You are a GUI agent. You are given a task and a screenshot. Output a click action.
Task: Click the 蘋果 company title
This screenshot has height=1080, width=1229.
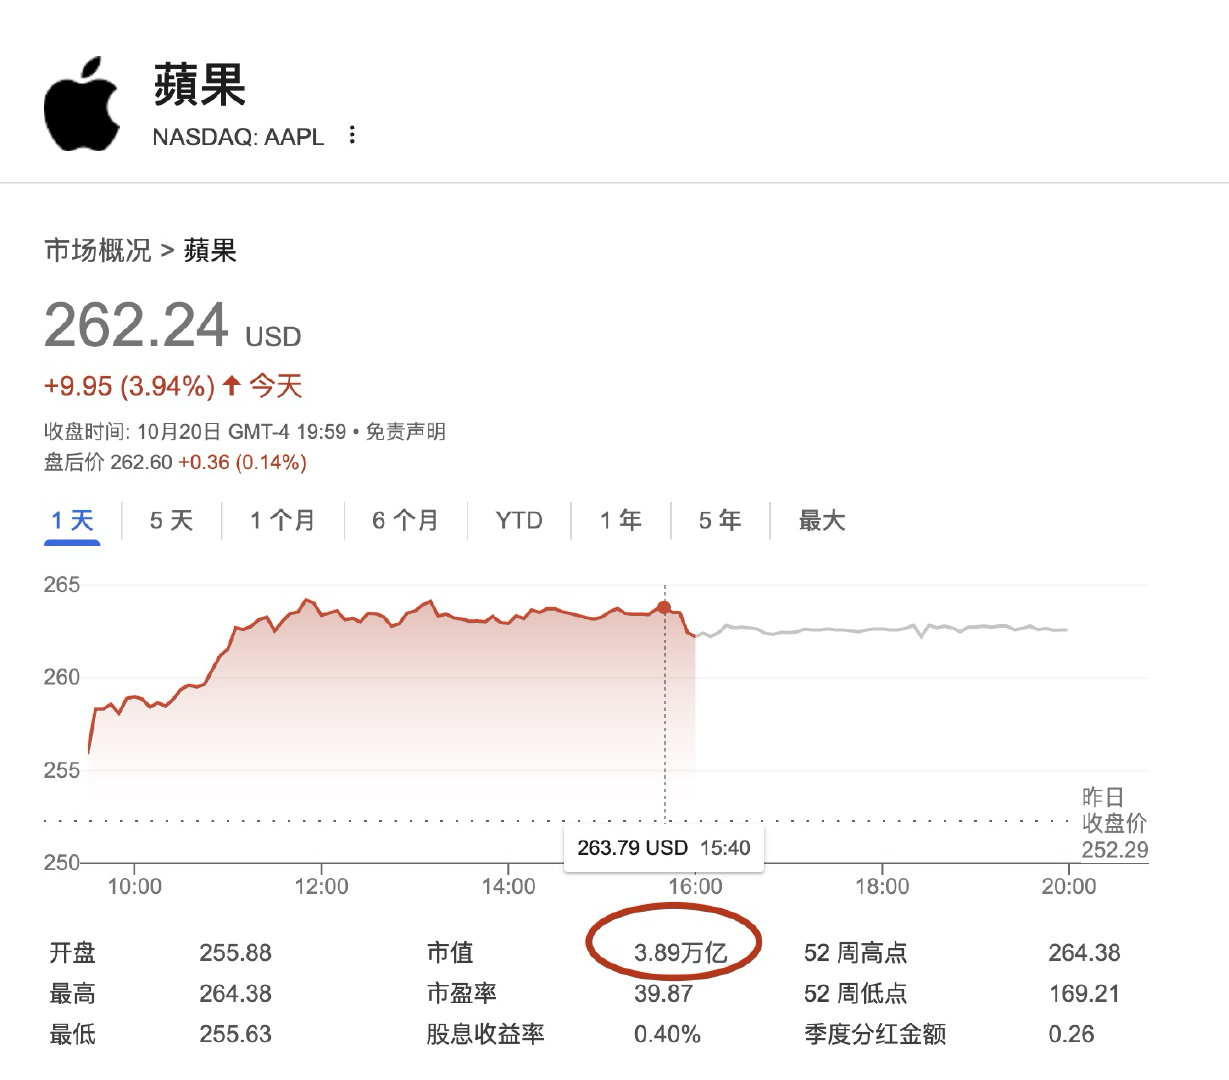click(x=200, y=84)
